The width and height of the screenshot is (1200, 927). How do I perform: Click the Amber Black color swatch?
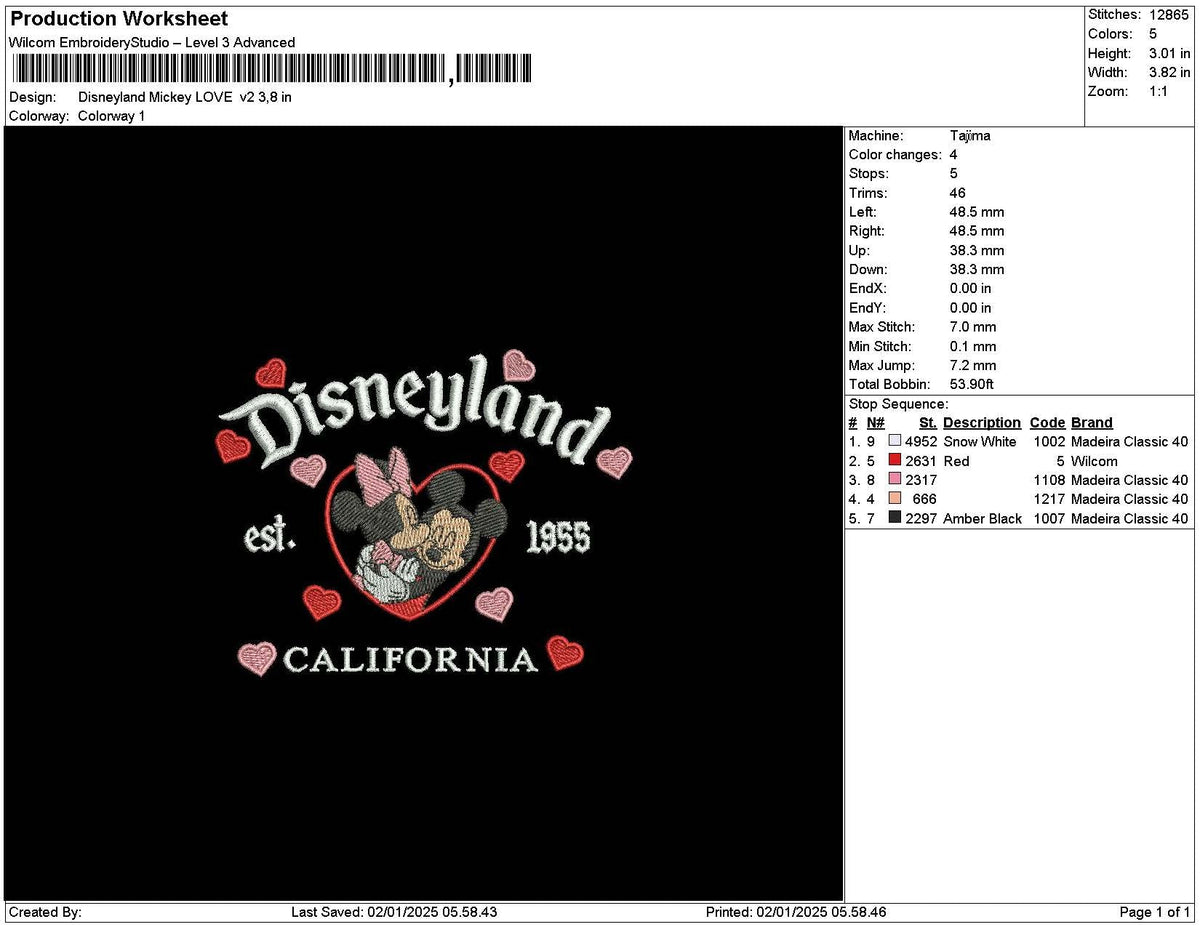(895, 517)
